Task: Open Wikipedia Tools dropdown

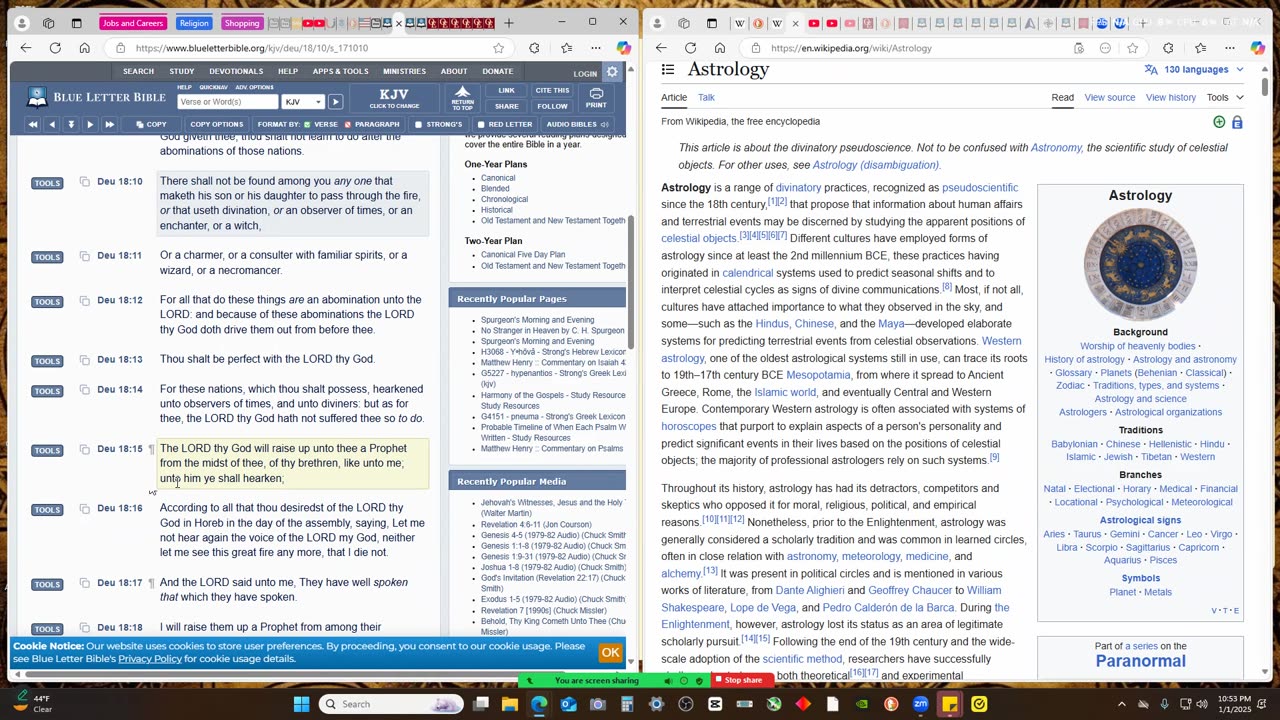Action: pos(1225,97)
